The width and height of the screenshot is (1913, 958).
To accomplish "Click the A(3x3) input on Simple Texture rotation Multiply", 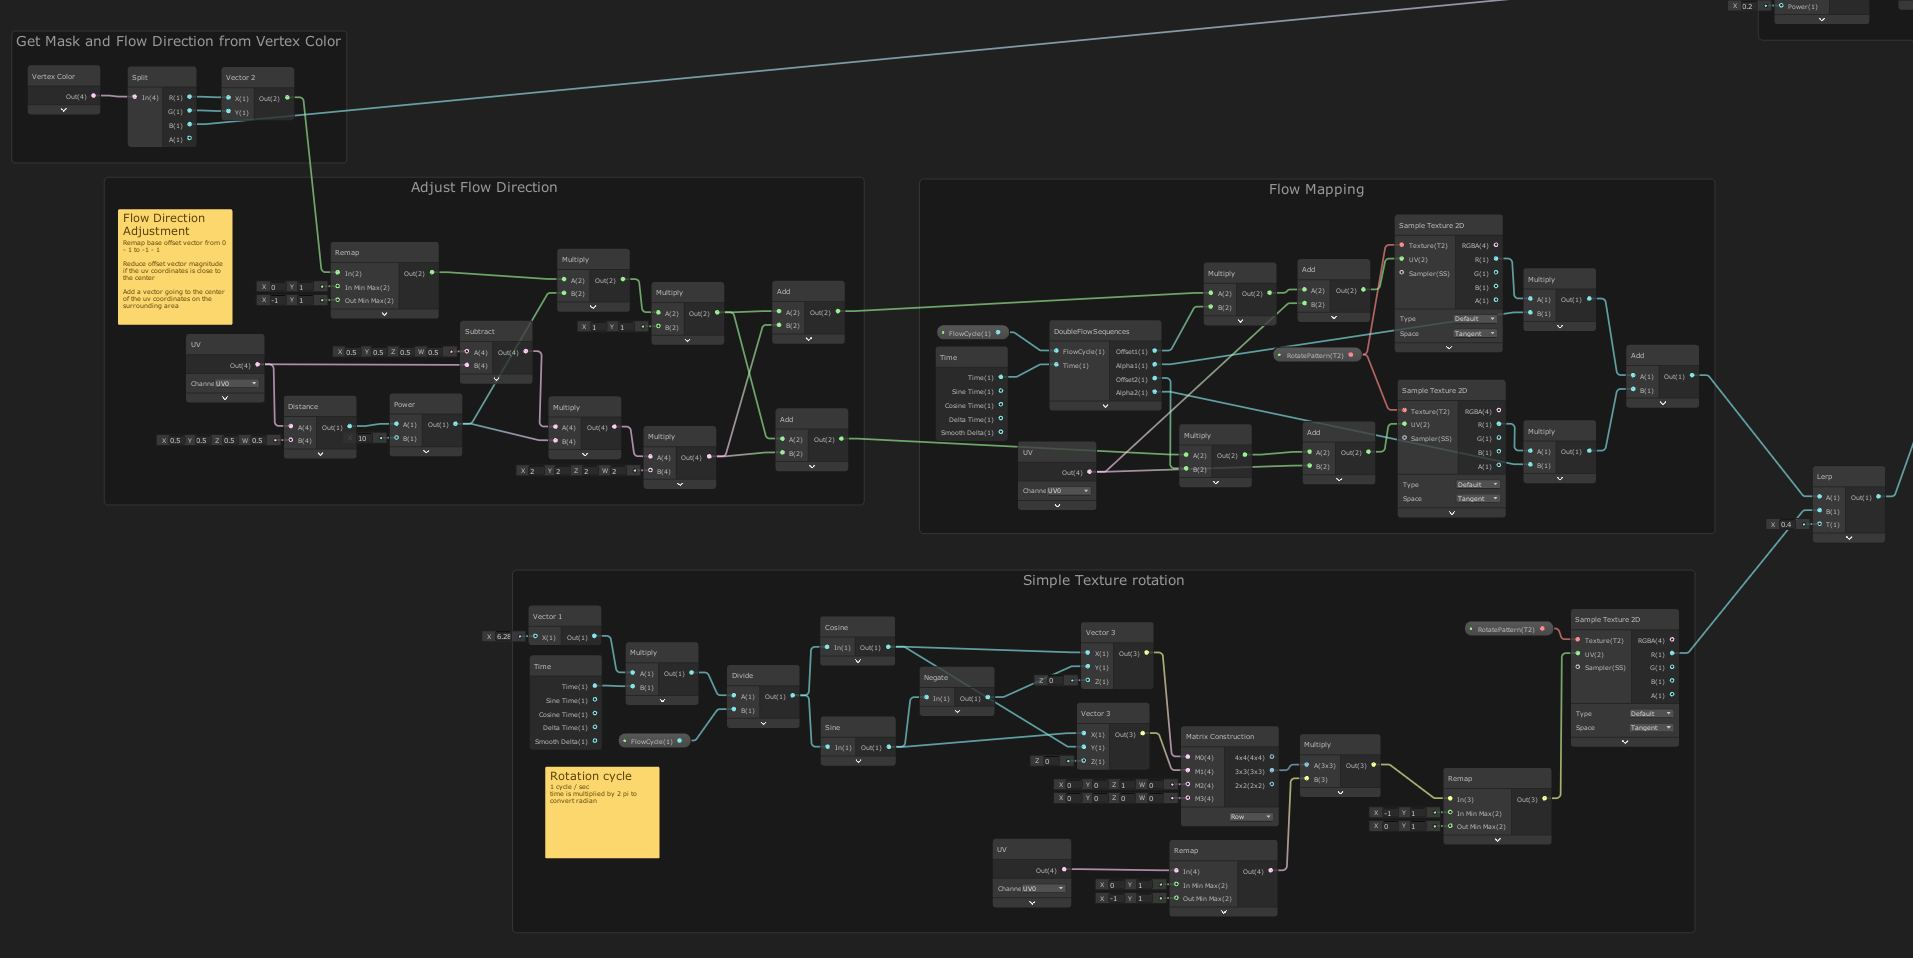I will point(1307,765).
